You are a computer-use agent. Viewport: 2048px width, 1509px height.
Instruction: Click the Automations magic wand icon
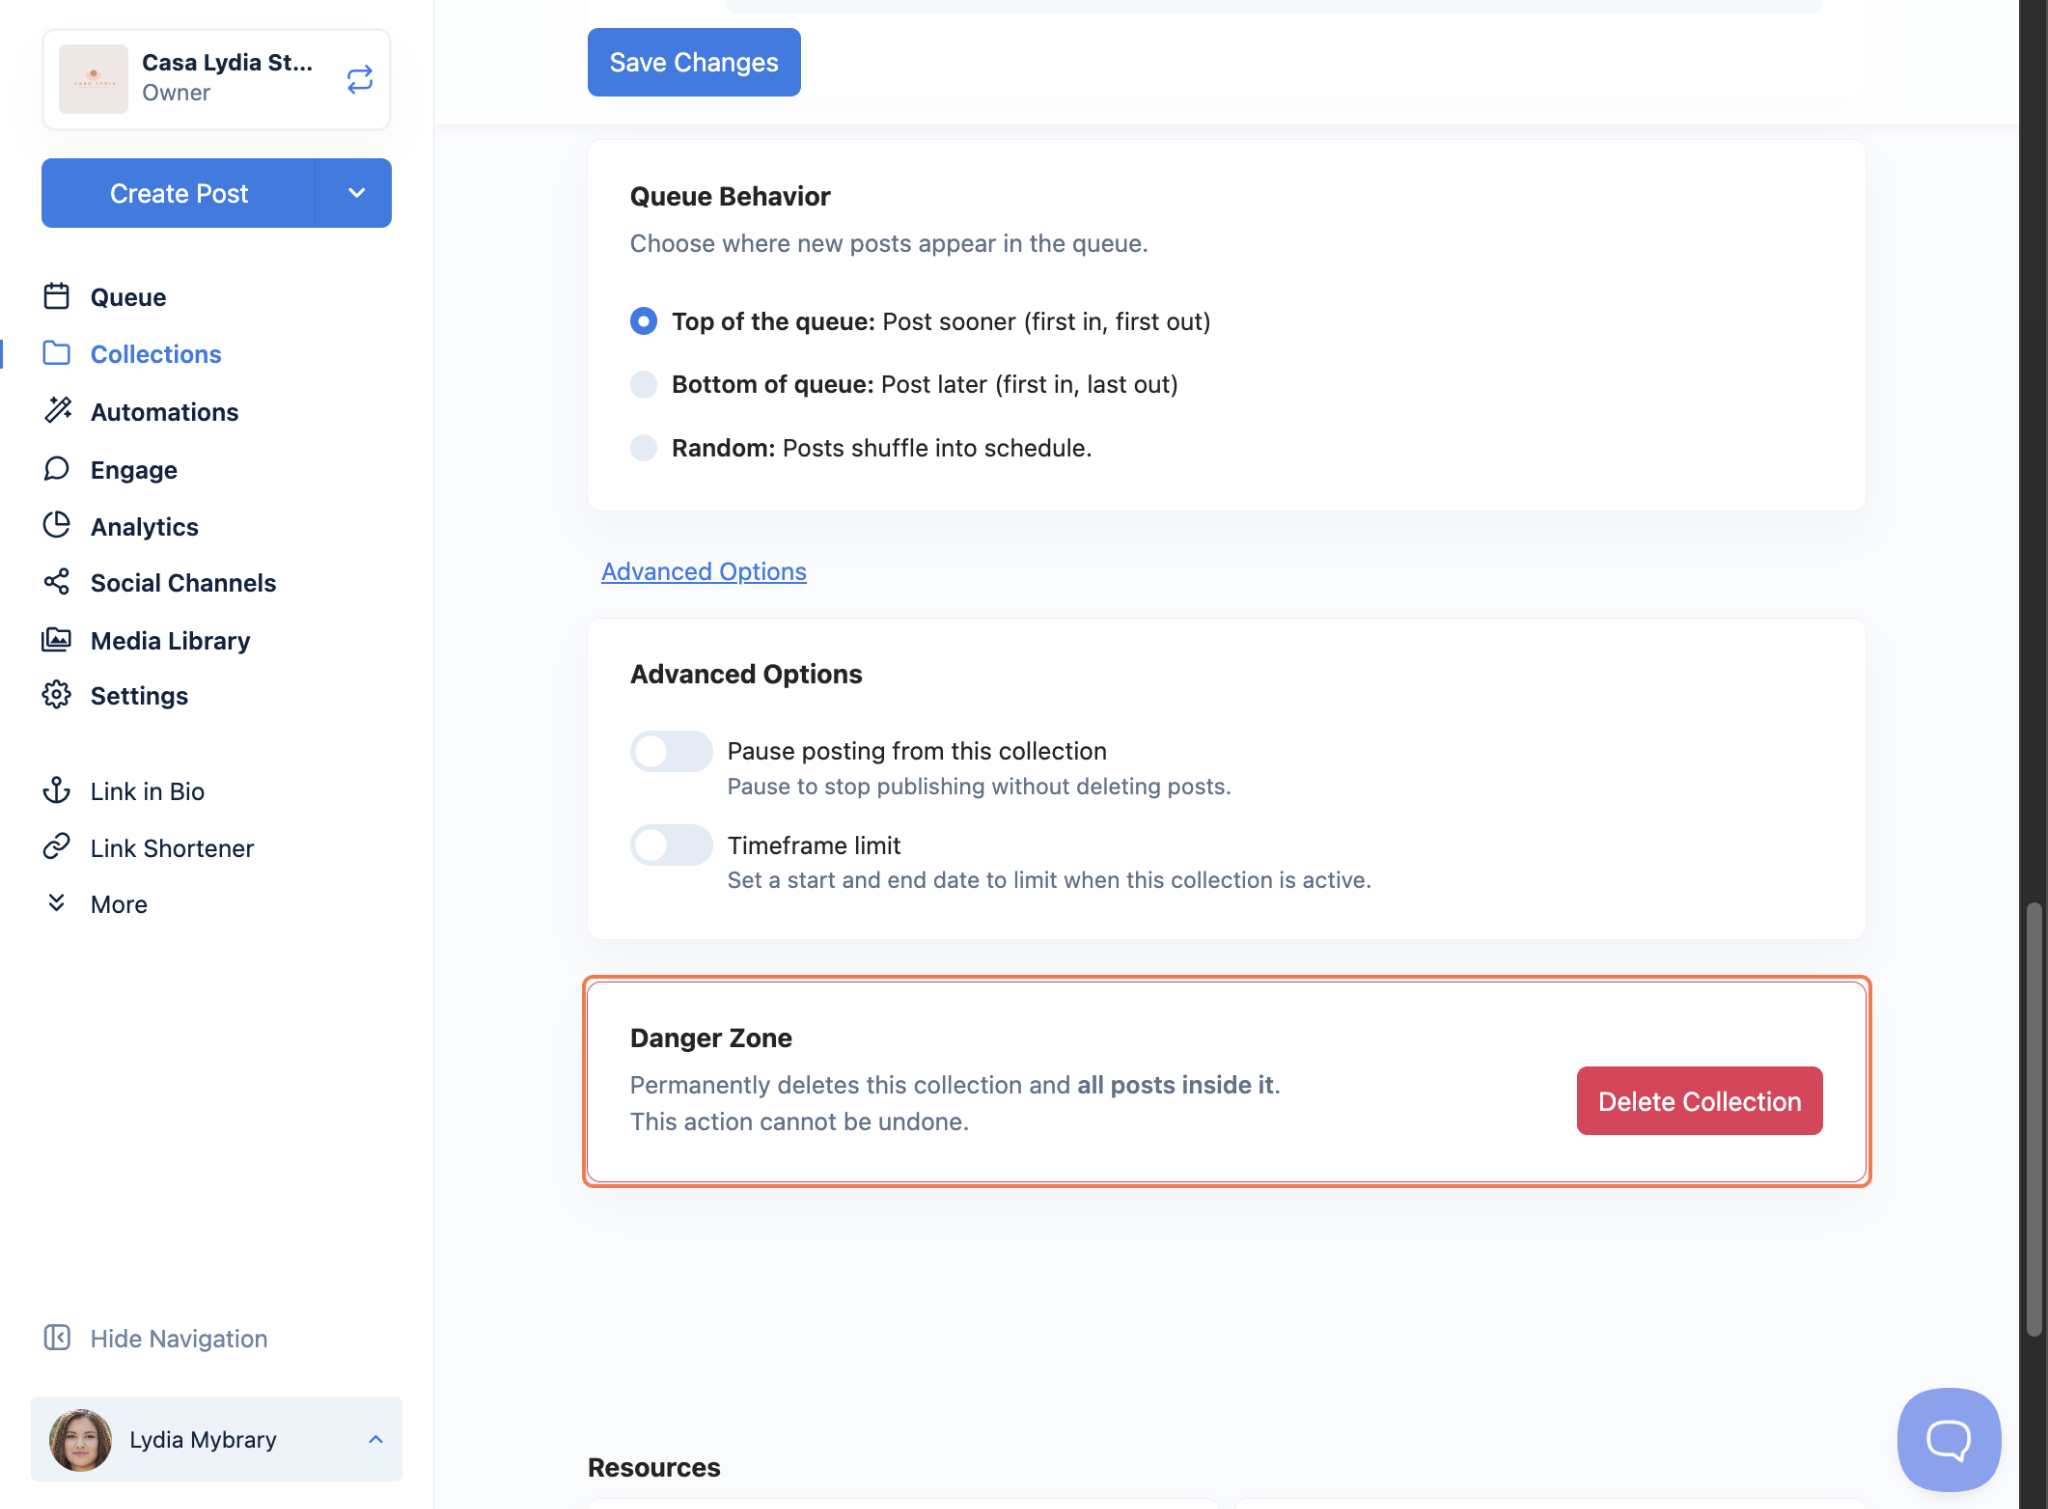click(x=57, y=411)
